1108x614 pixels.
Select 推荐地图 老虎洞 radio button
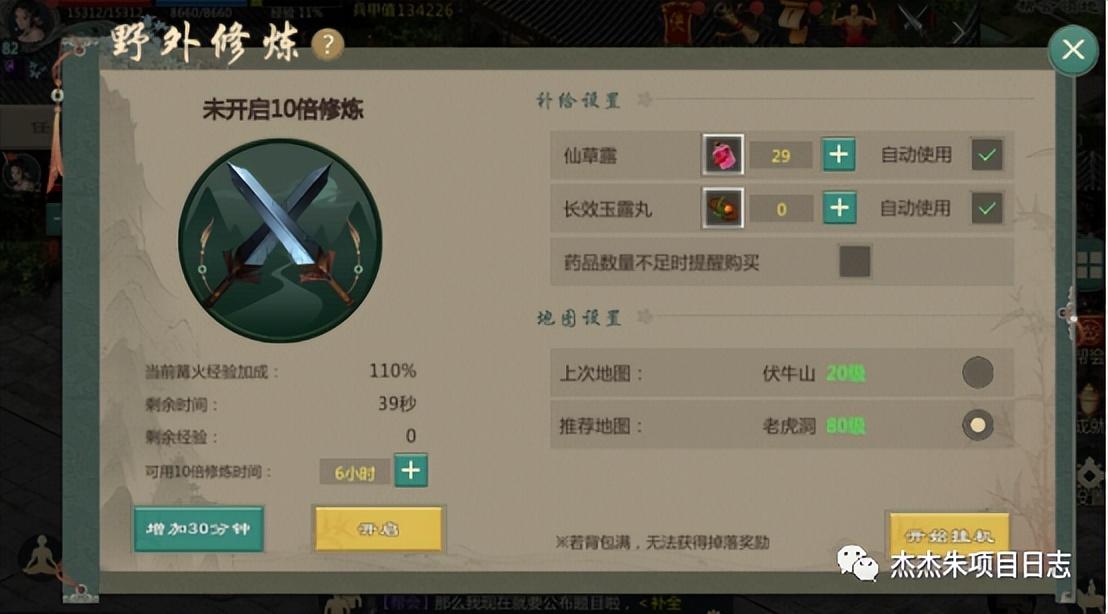coord(977,425)
